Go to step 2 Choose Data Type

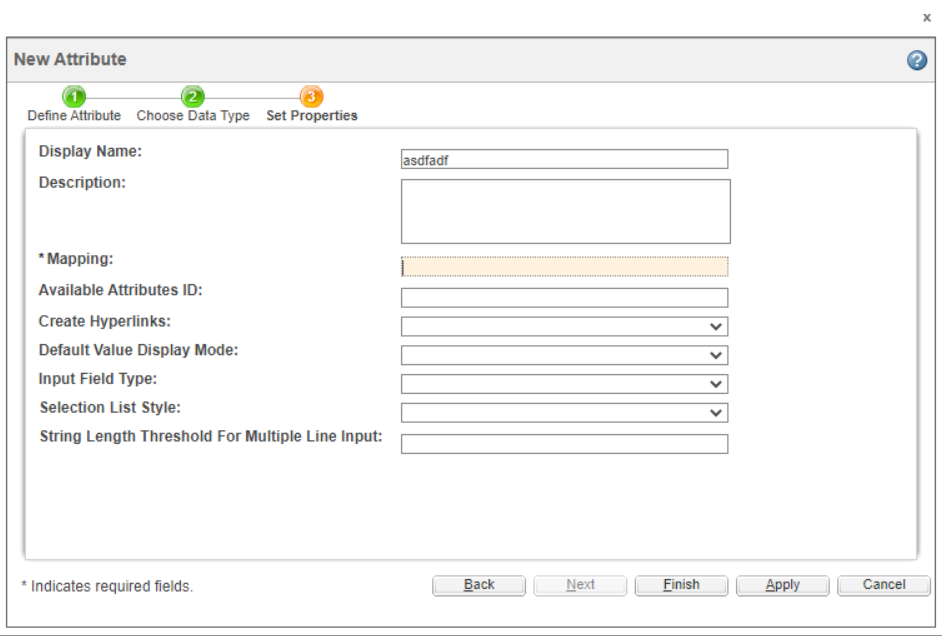[x=193, y=104]
